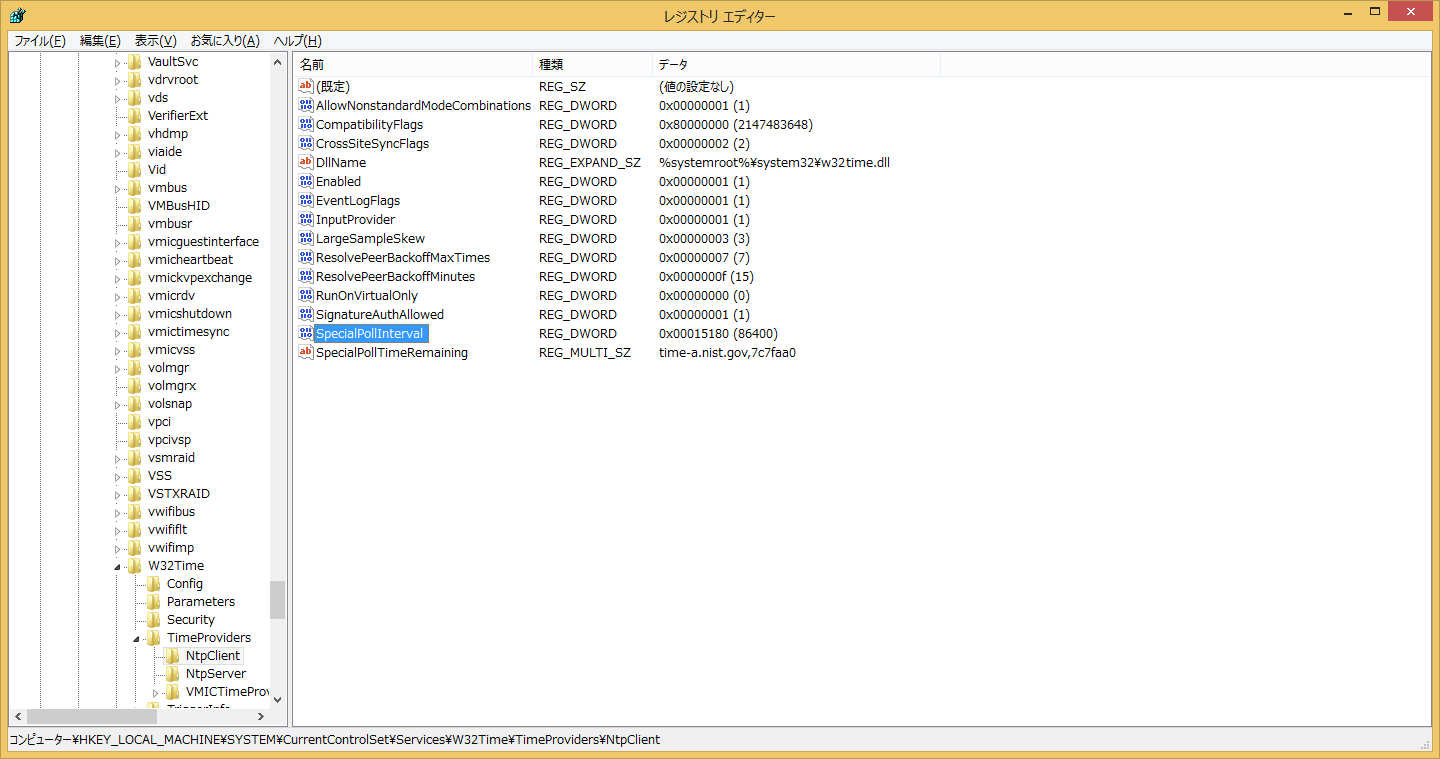
Task: Sort values by the 名前 column header
Action: pyautogui.click(x=413, y=64)
